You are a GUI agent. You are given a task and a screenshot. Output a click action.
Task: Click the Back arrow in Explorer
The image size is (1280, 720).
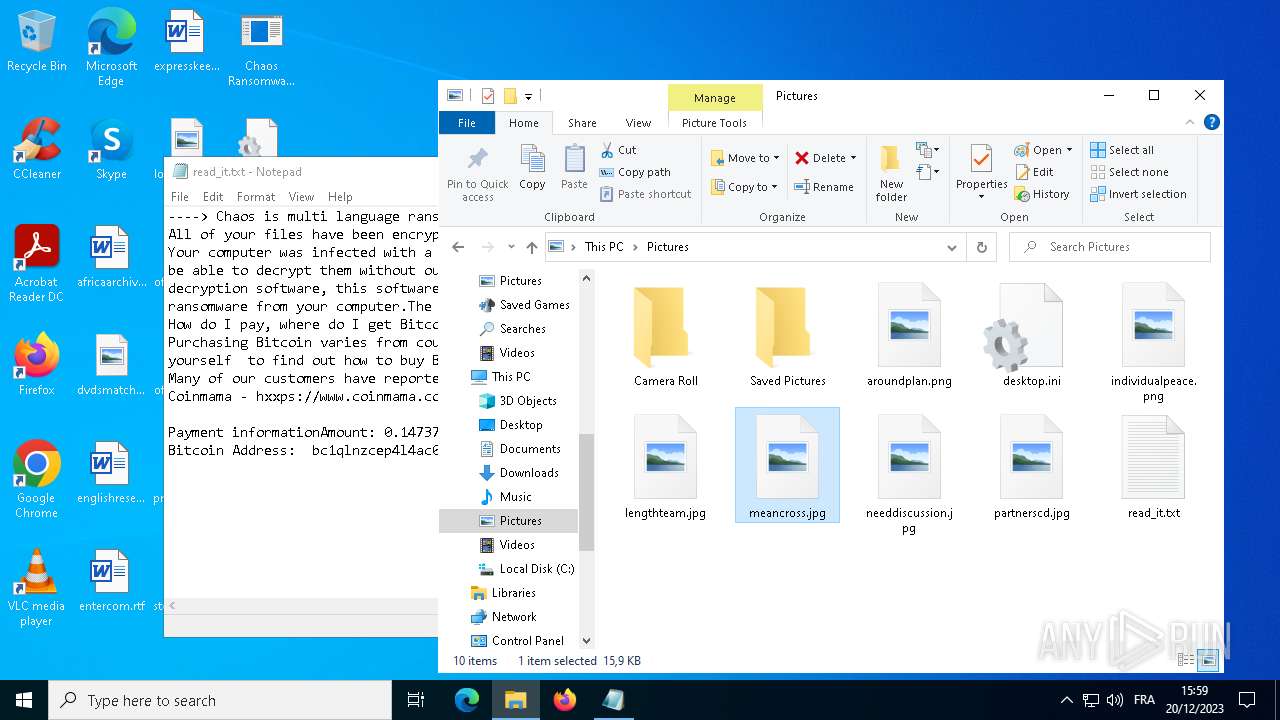click(458, 247)
